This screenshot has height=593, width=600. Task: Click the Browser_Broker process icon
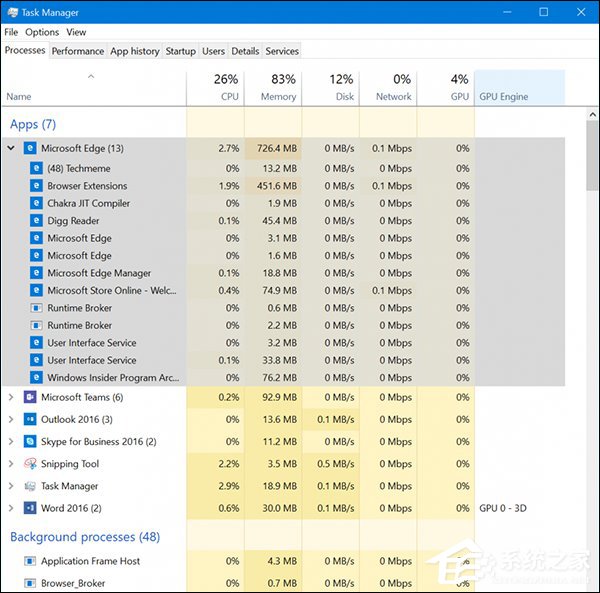click(30, 583)
